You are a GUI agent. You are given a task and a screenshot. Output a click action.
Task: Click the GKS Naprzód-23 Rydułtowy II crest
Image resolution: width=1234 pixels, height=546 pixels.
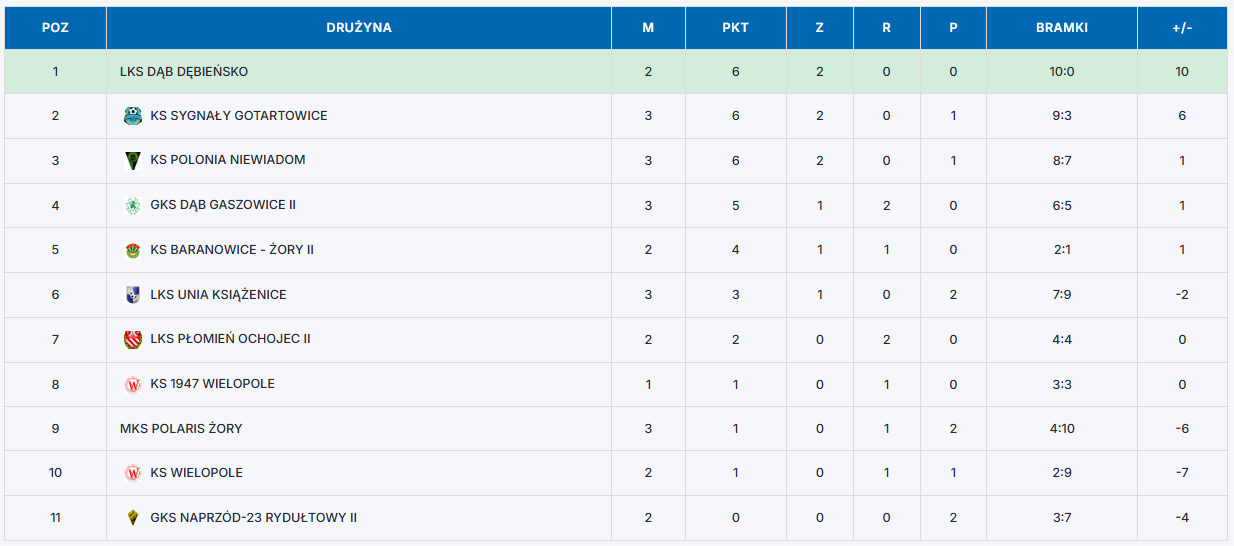click(x=132, y=518)
